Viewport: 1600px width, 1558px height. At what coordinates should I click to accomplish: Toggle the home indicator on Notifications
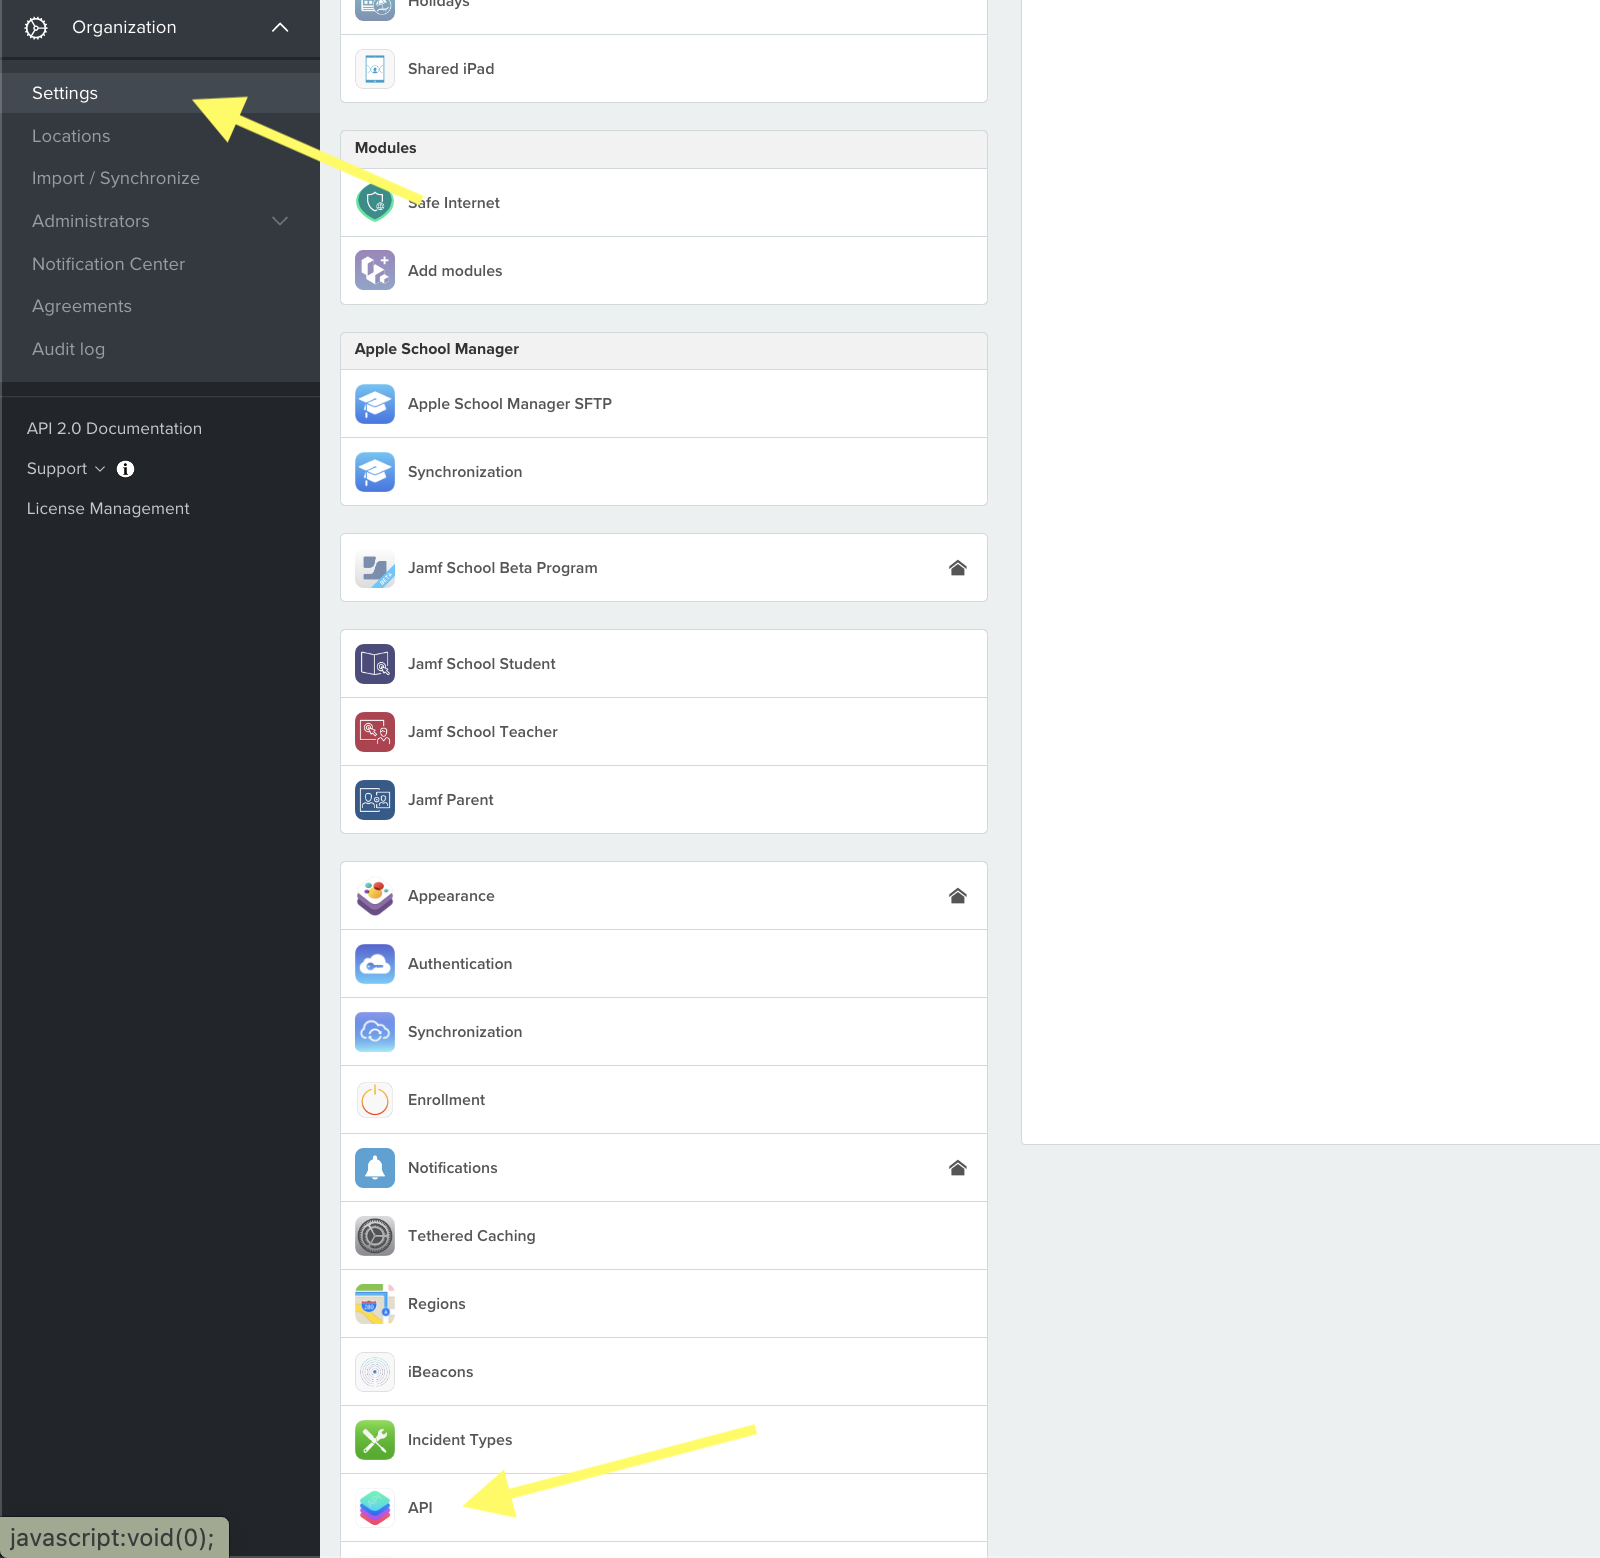tap(957, 1167)
